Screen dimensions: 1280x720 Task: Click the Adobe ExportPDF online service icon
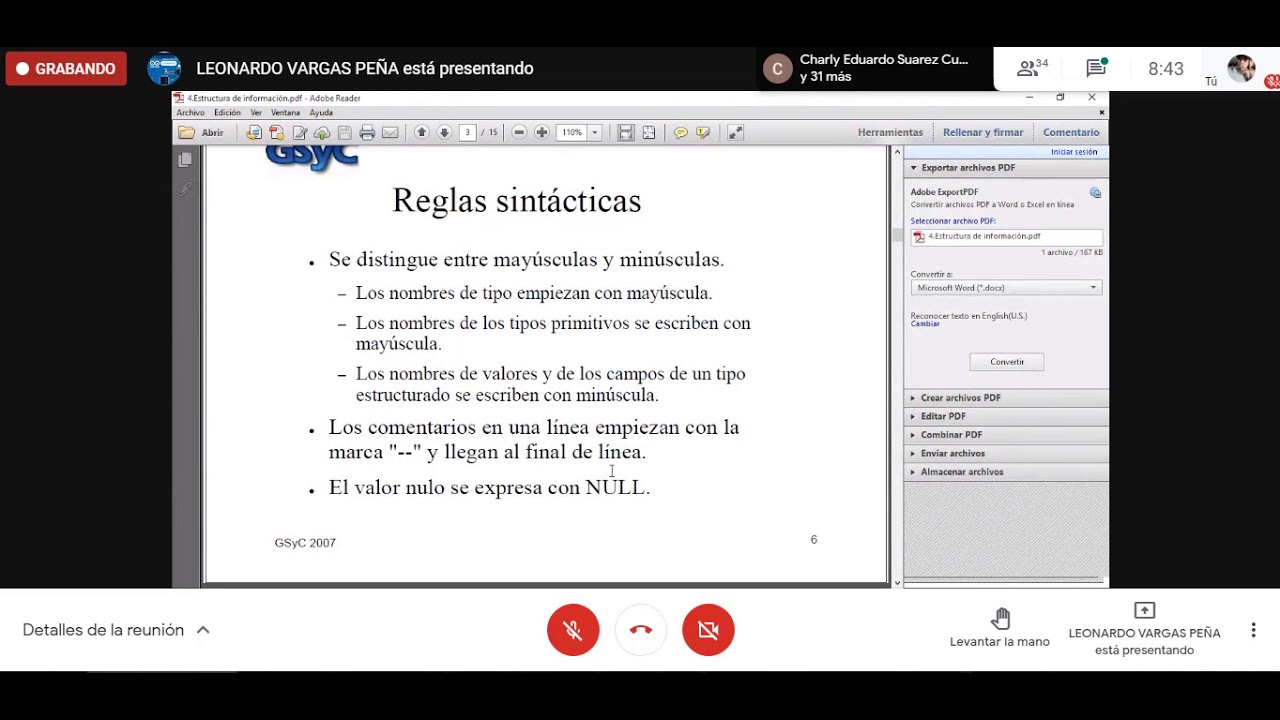point(1095,193)
